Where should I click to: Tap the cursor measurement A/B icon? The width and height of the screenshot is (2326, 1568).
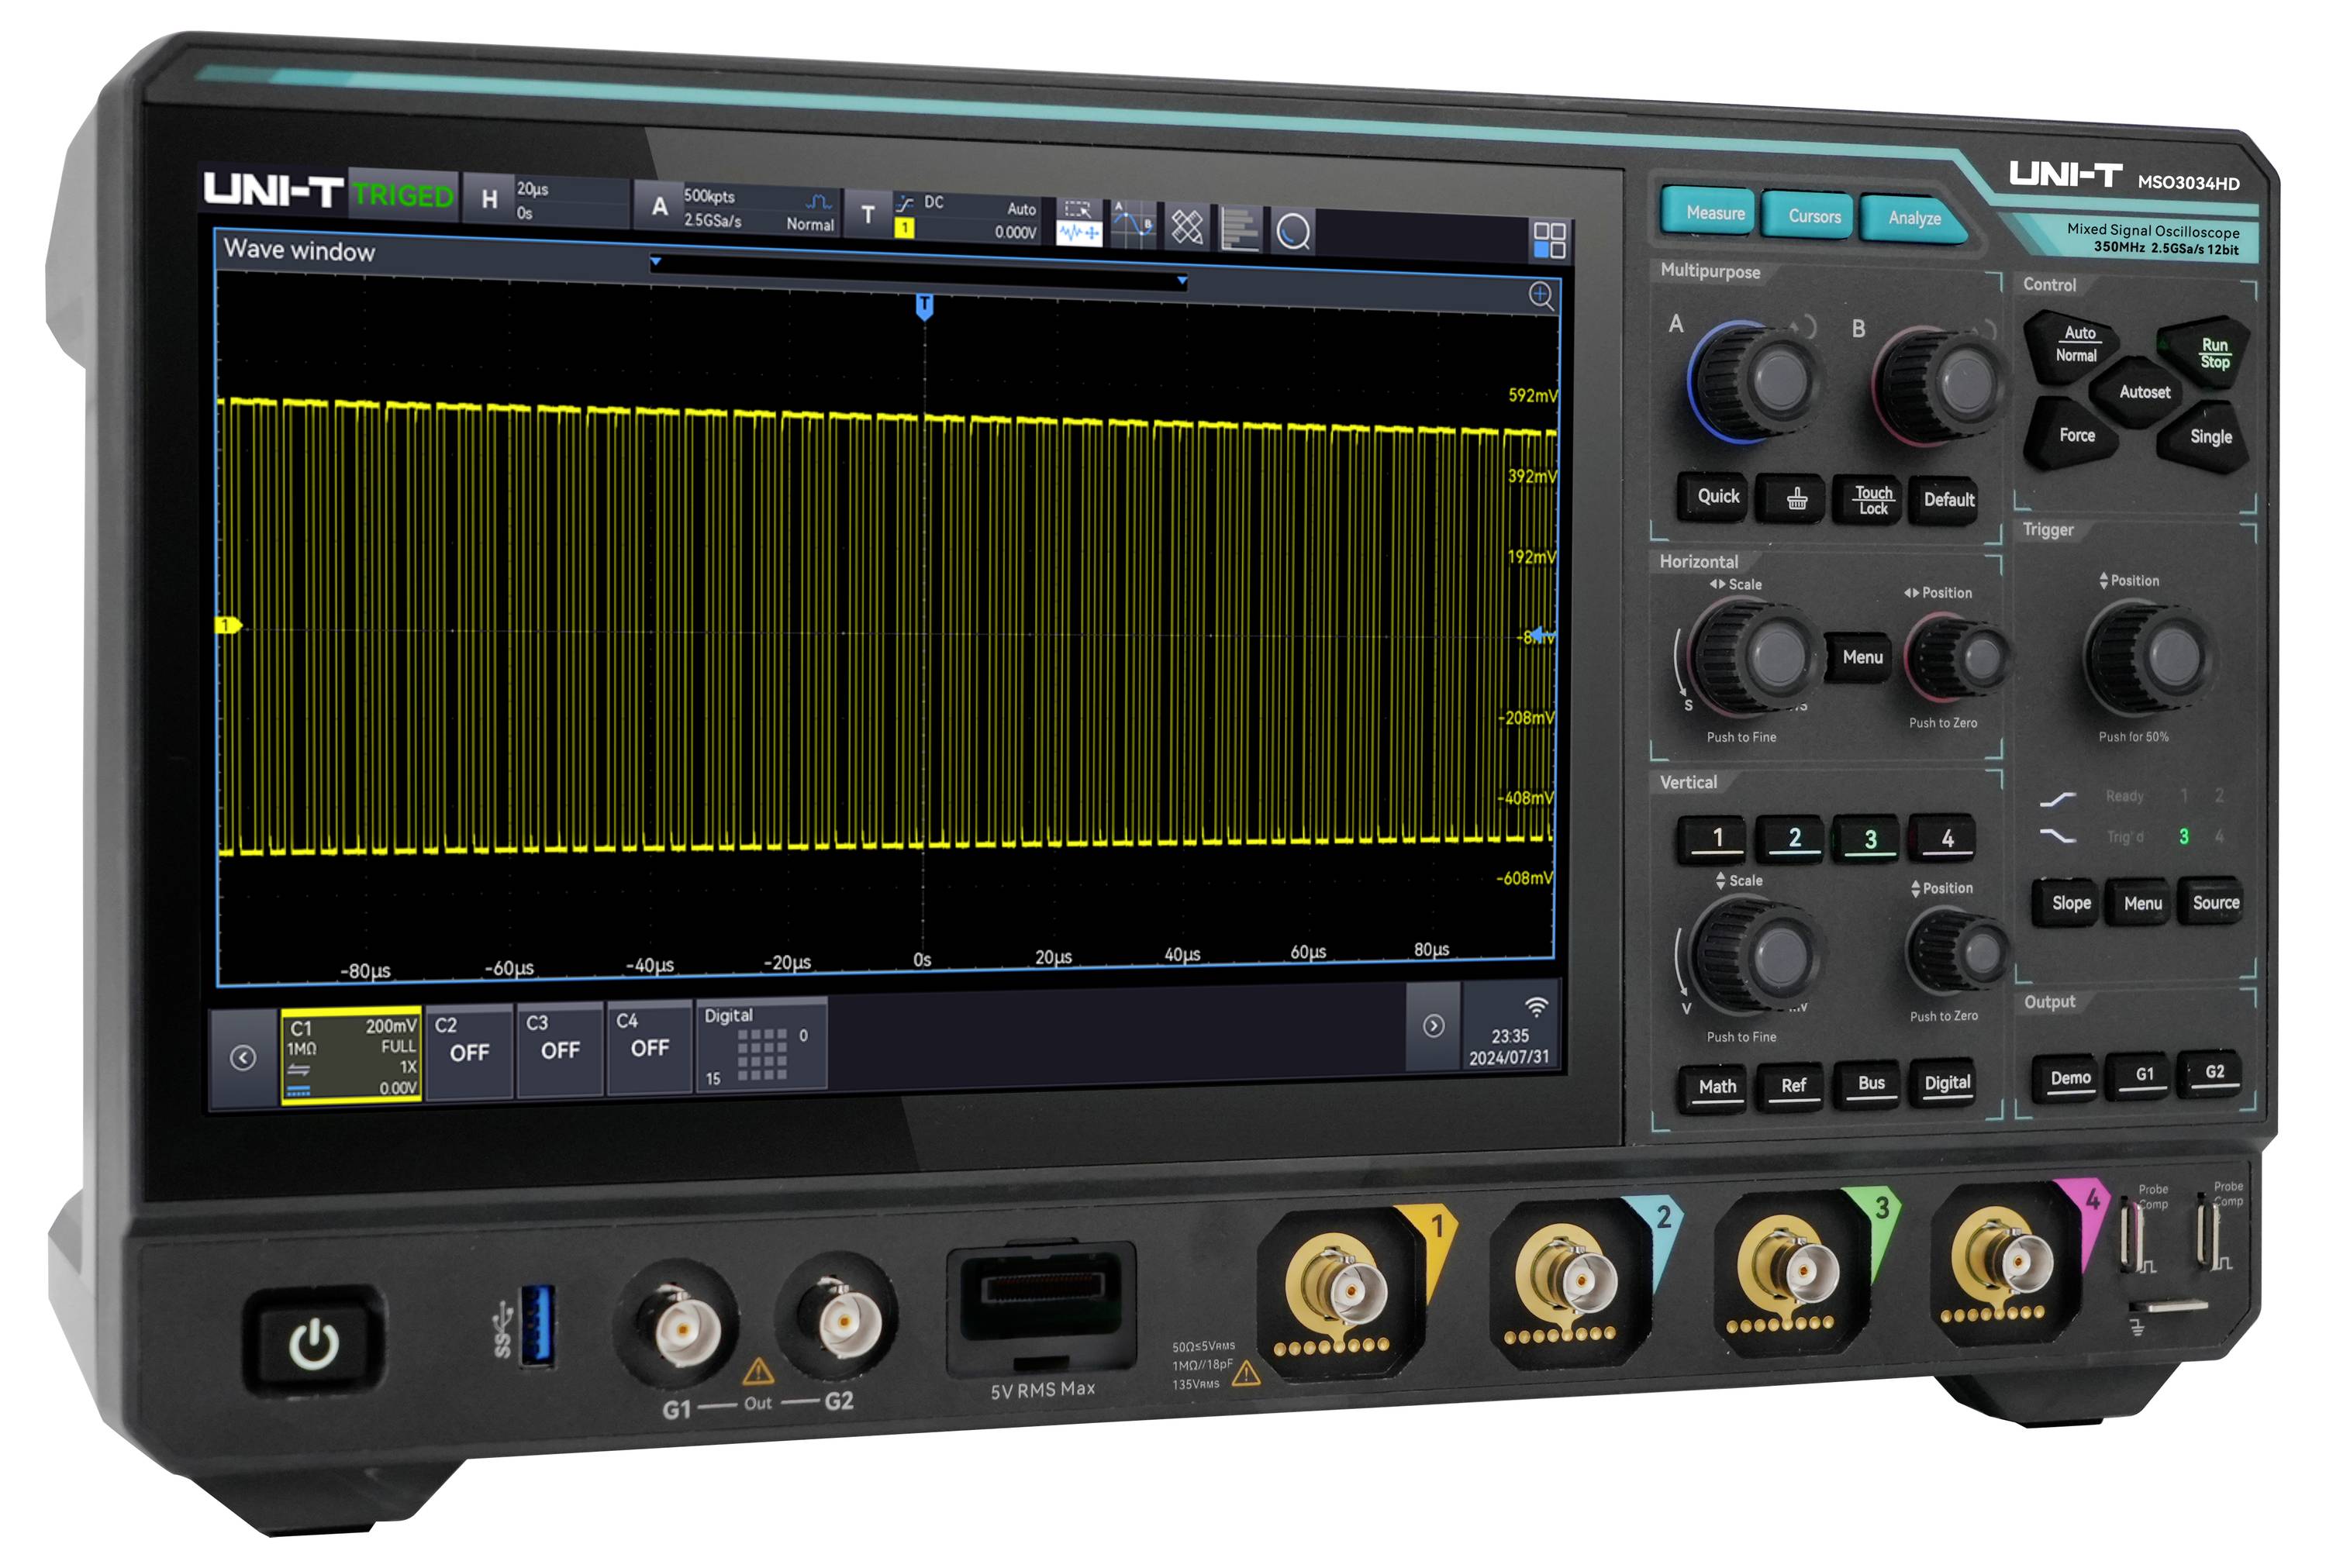(x=1133, y=223)
